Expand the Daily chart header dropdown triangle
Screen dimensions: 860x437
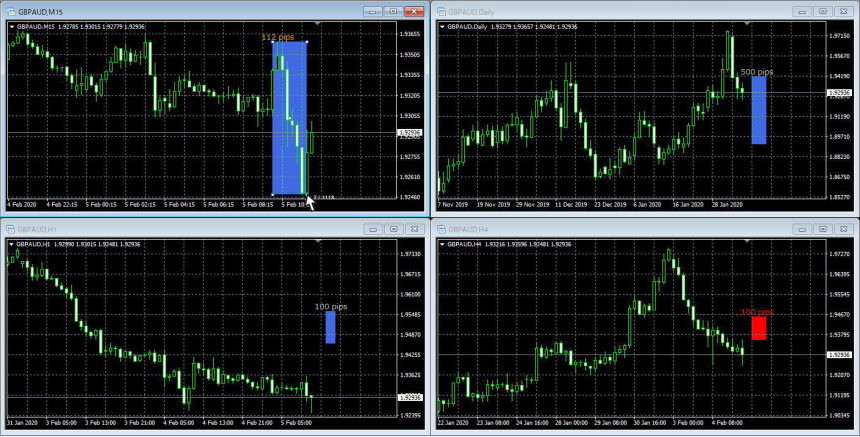[x=442, y=26]
